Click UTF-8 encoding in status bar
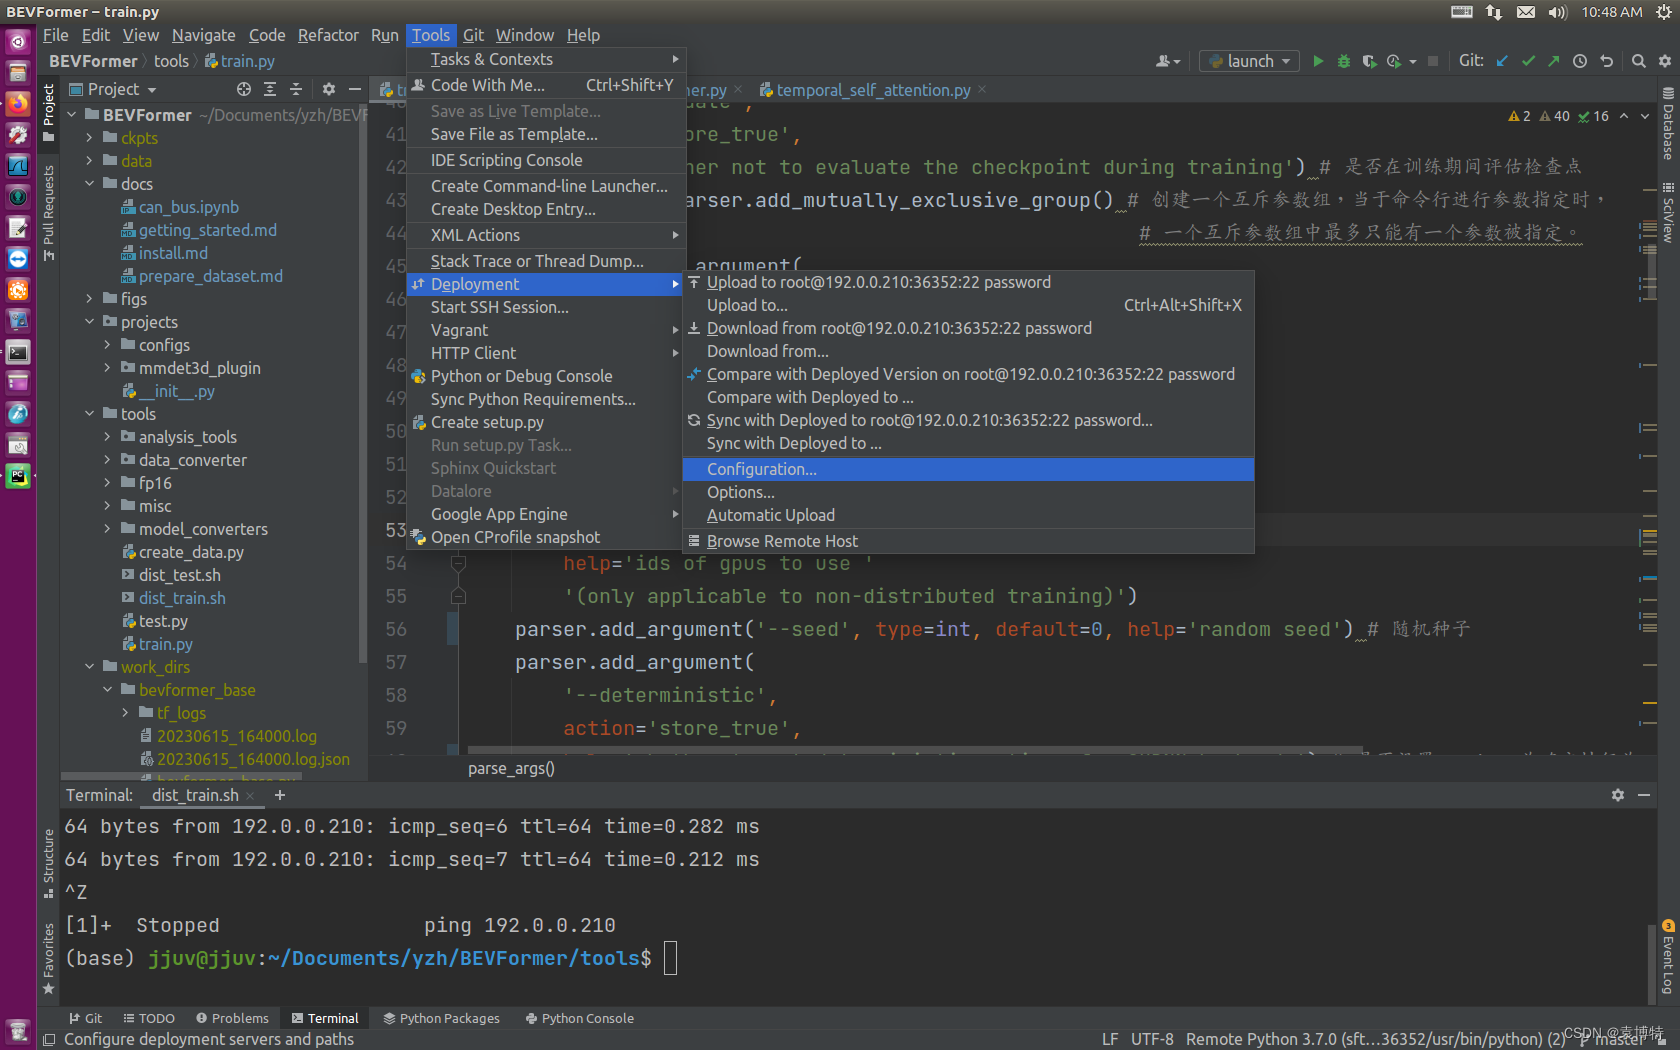Image resolution: width=1680 pixels, height=1050 pixels. 1152,1040
